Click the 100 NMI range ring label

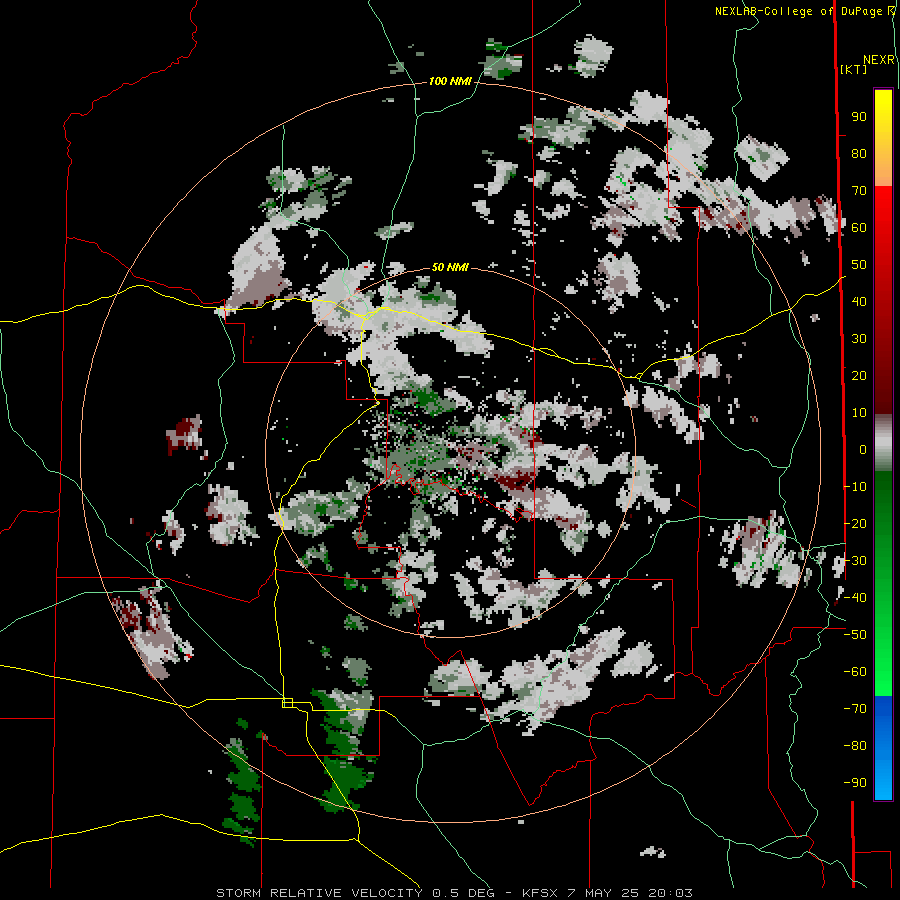point(449,82)
